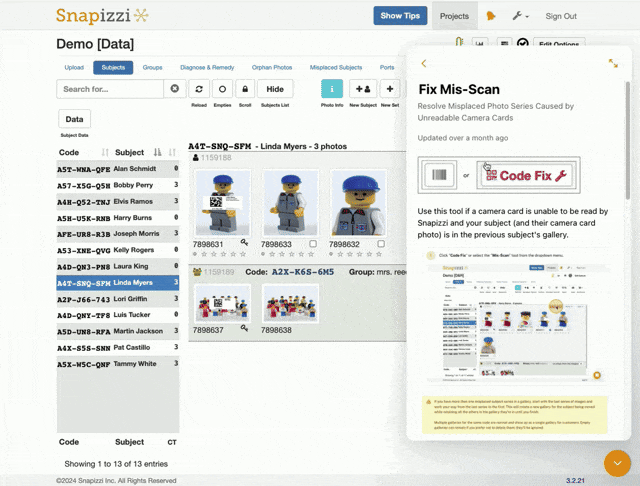The height and width of the screenshot is (486, 640).
Task: Click the barcode icon in the help panel
Action: pos(439,175)
